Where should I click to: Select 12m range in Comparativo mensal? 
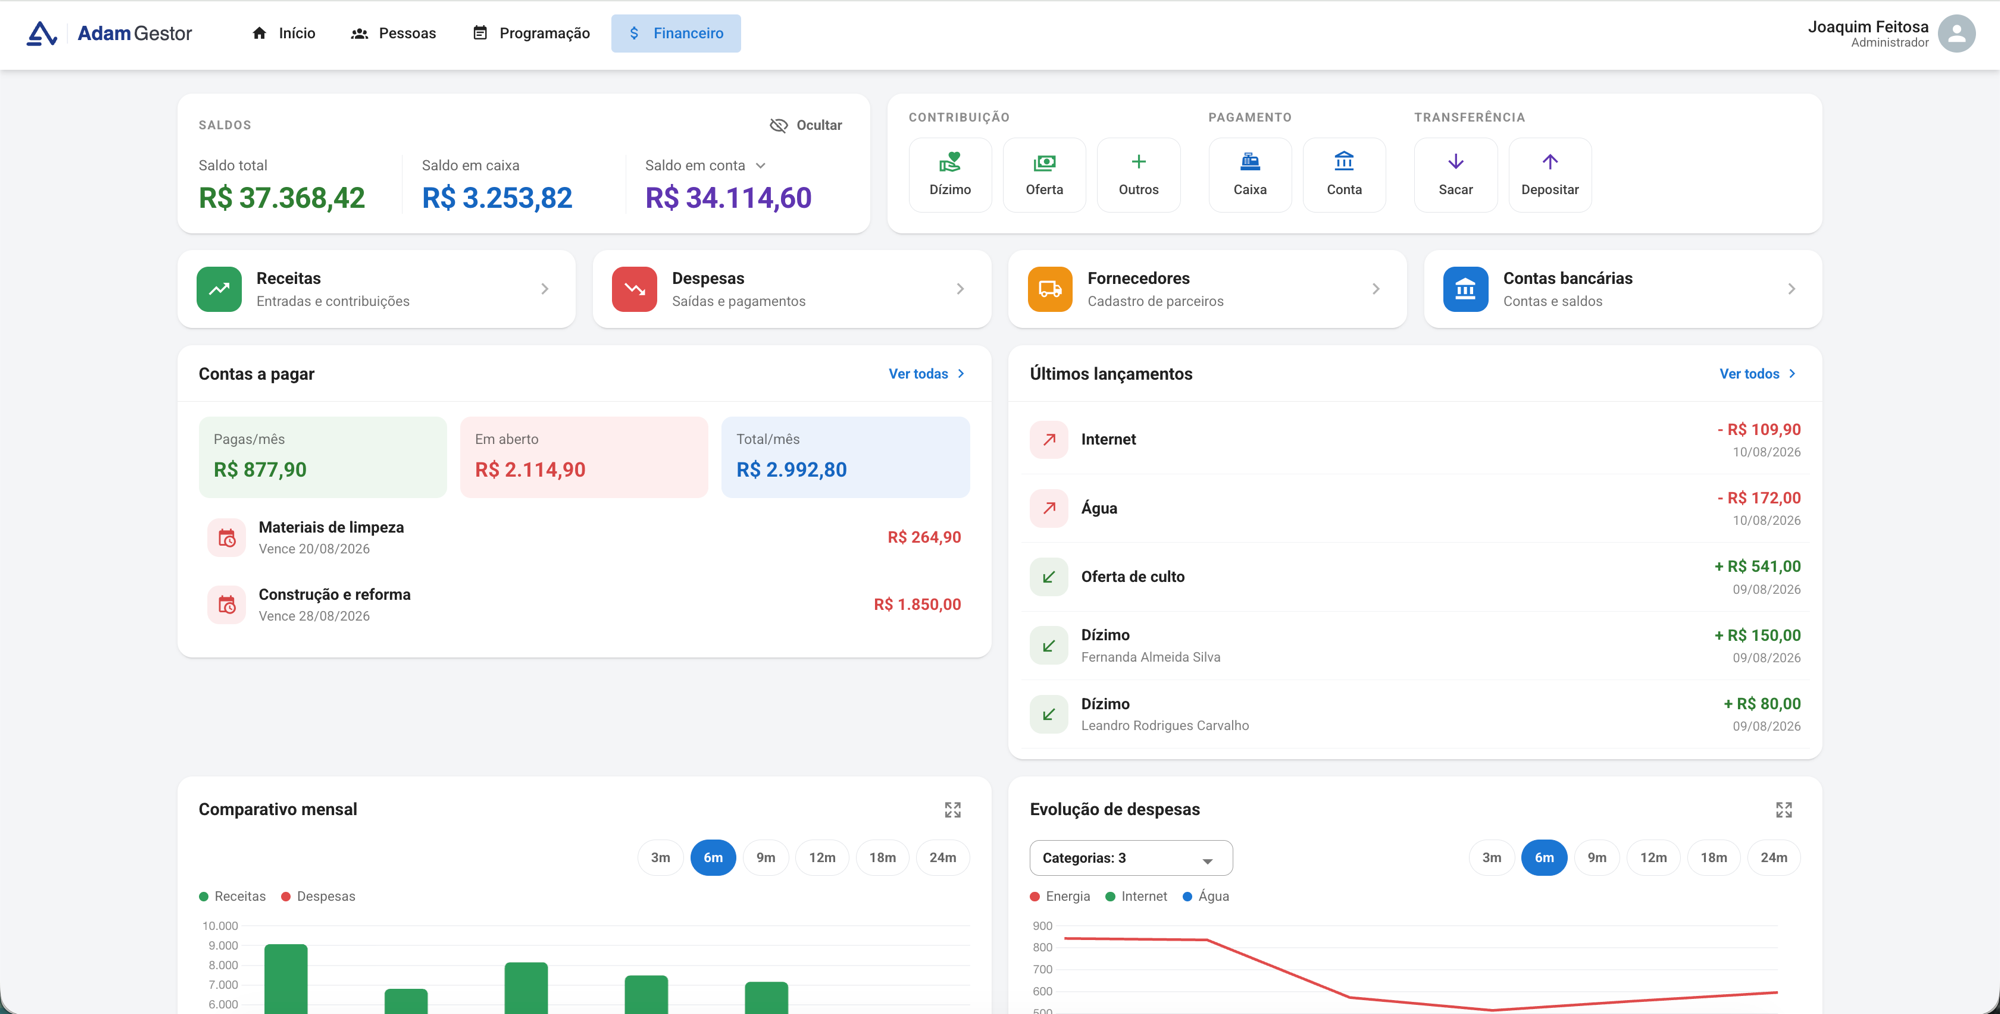(x=822, y=858)
